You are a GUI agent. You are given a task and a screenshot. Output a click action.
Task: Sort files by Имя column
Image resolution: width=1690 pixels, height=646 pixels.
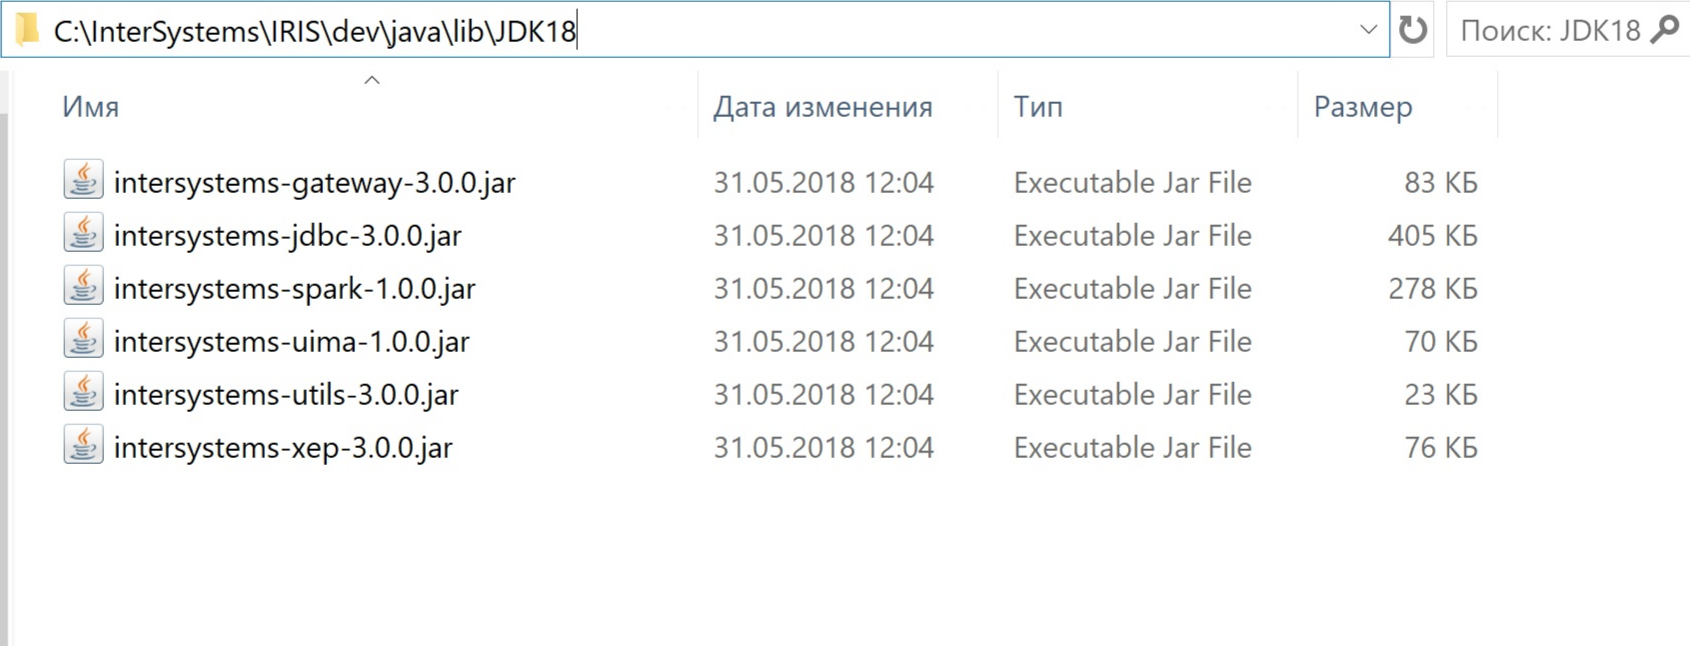91,107
